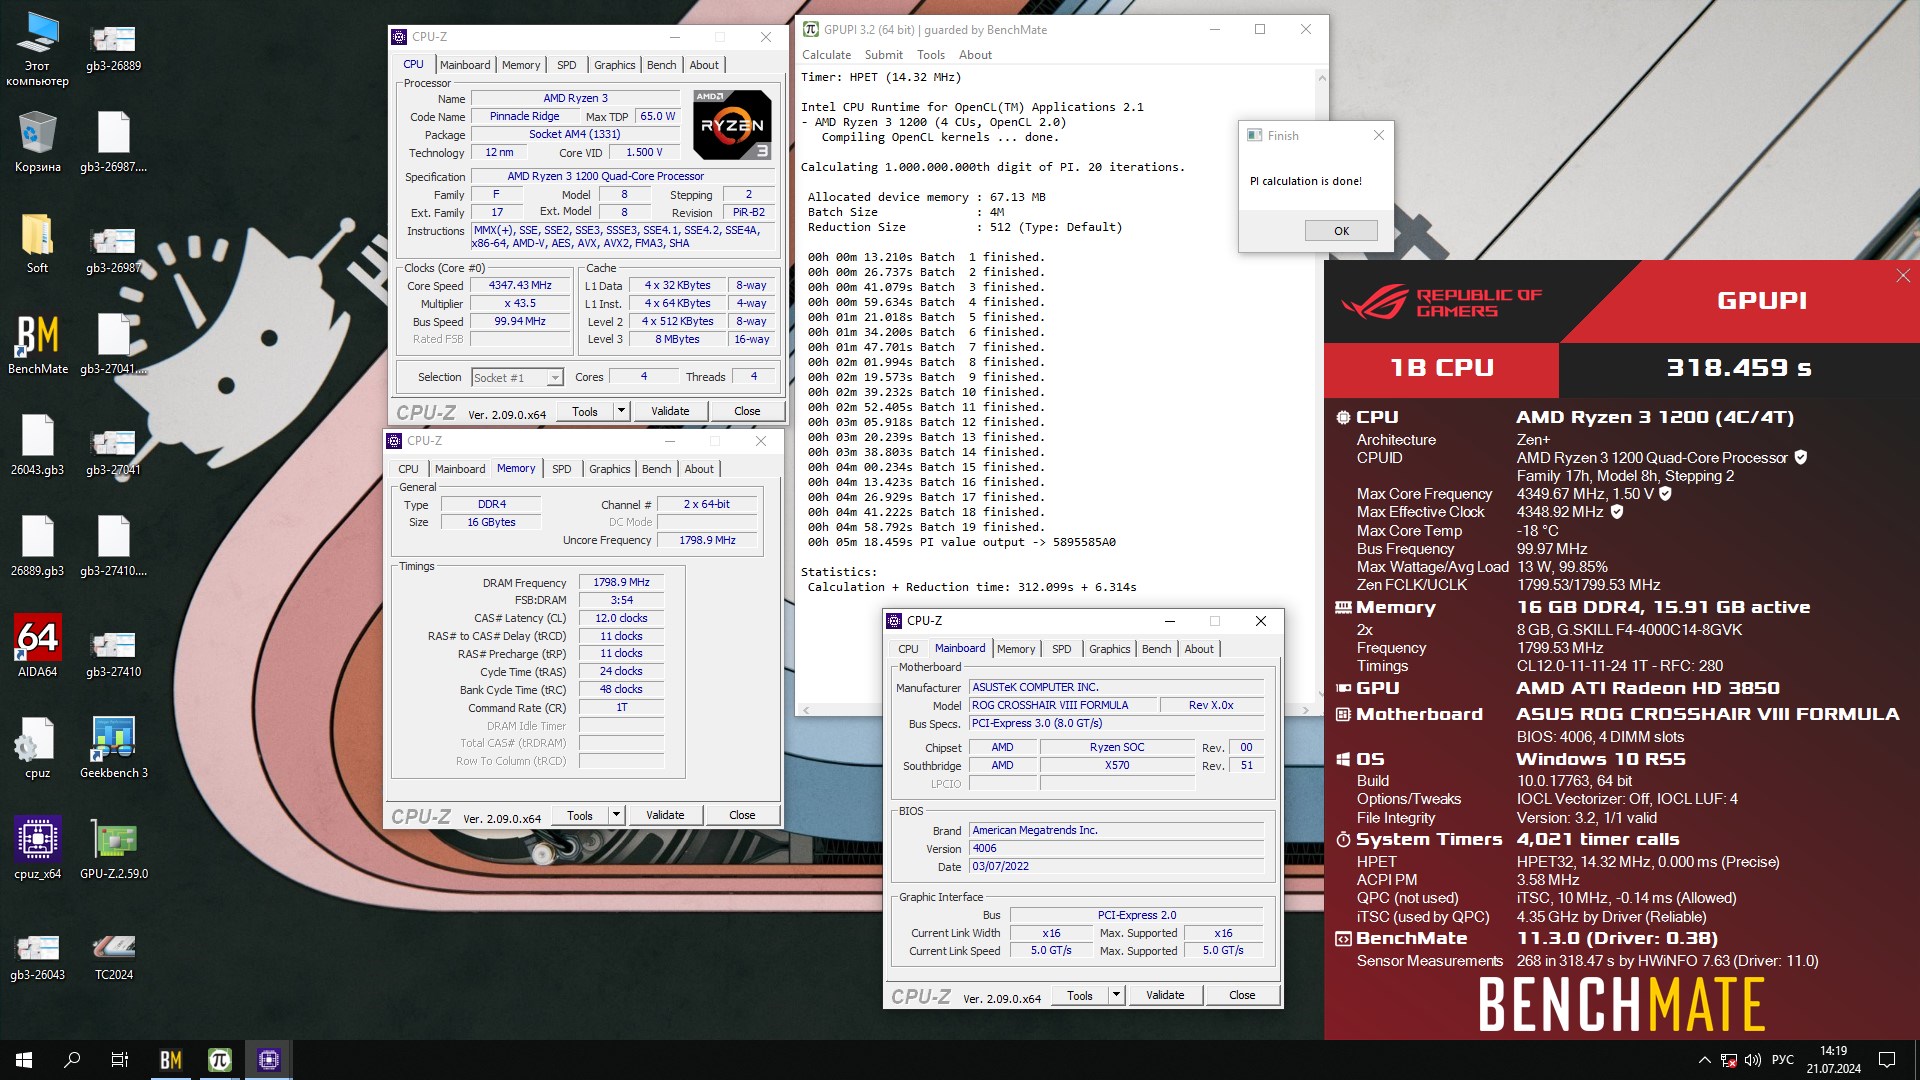Screen dimensions: 1920x1080
Task: Switch input language РУС indicator
Action: tap(1782, 1060)
